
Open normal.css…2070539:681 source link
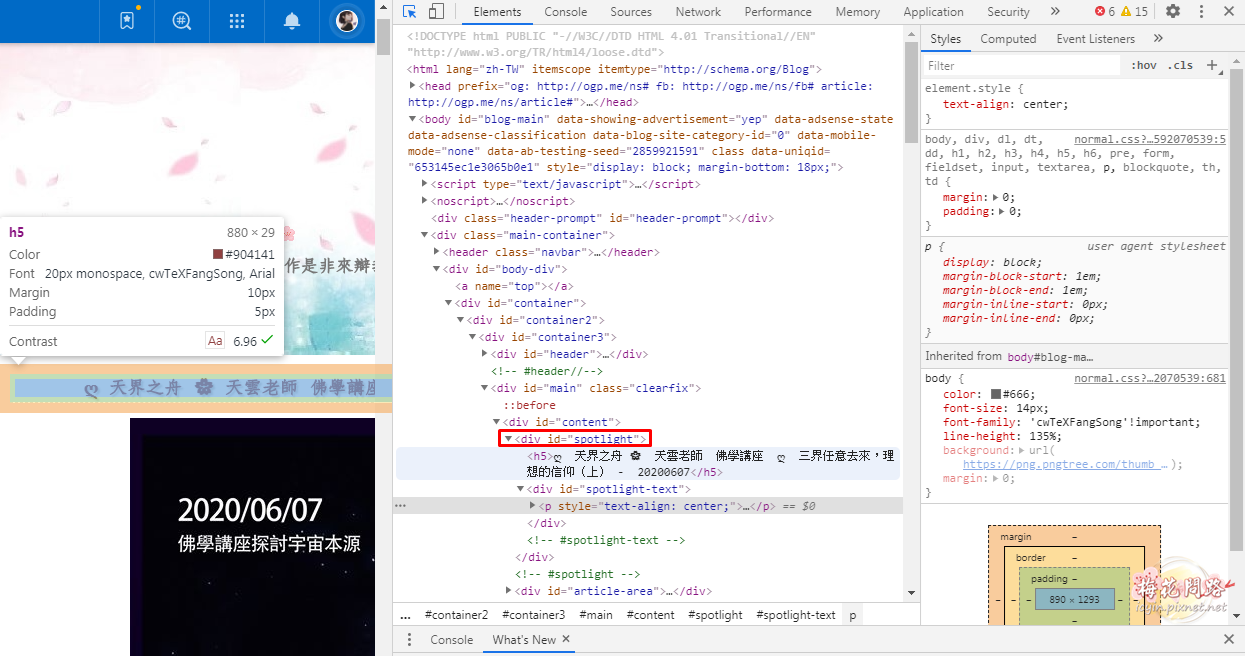coord(1150,379)
